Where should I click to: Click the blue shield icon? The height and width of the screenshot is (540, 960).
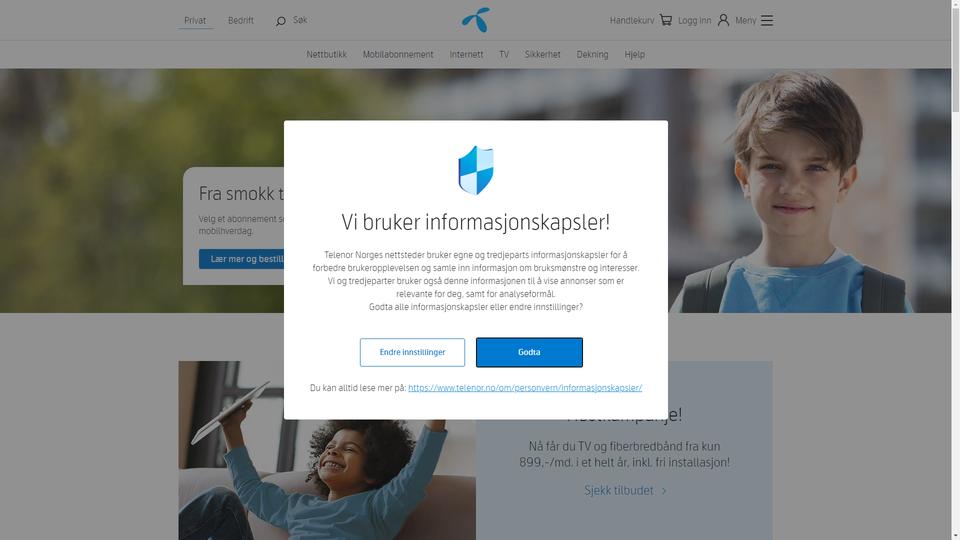point(476,170)
